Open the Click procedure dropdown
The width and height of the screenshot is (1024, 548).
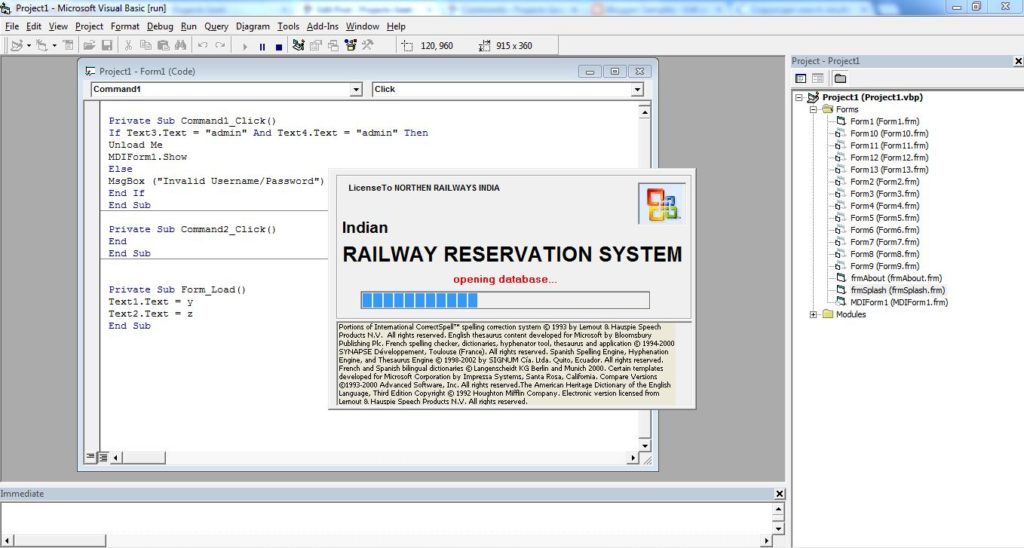pos(637,89)
